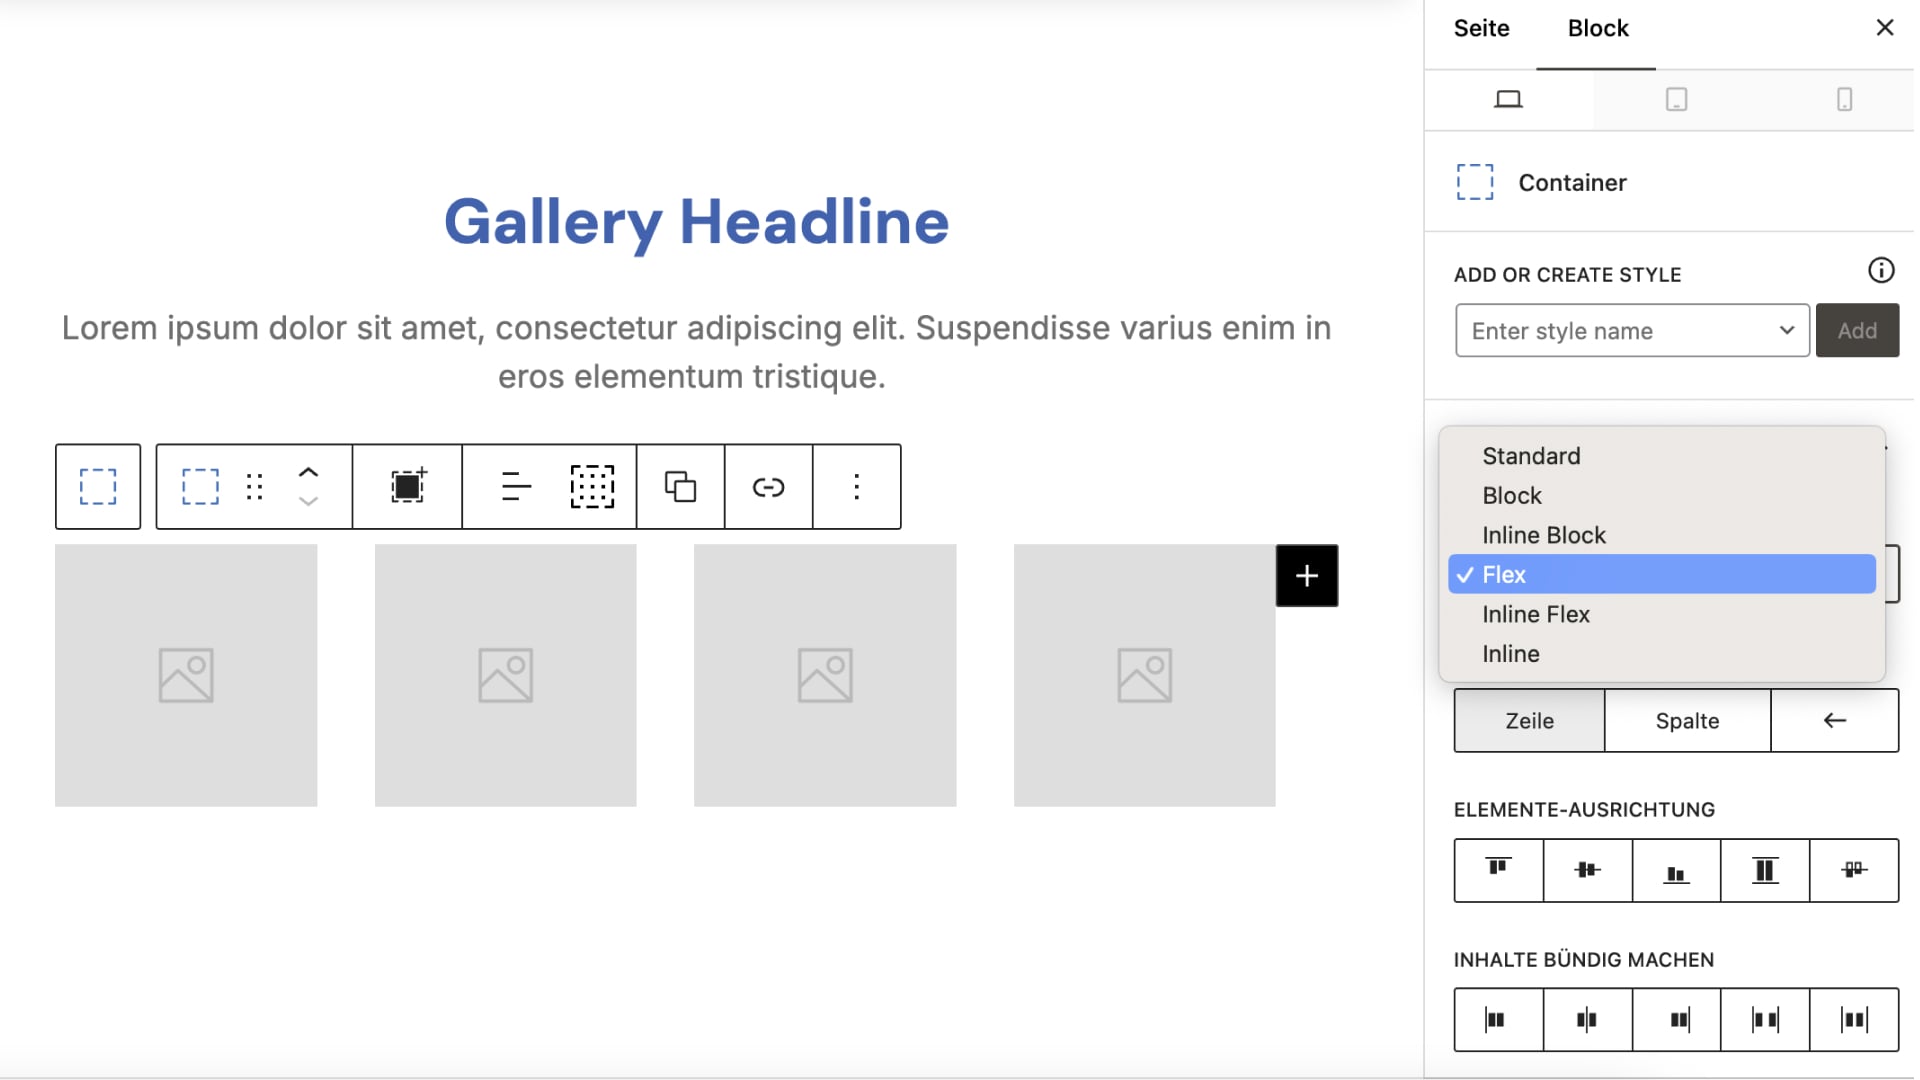Screen dimensions: 1920x1080
Task: Select center alignment under Elemente-Ausrichtung
Action: [x=1587, y=870]
